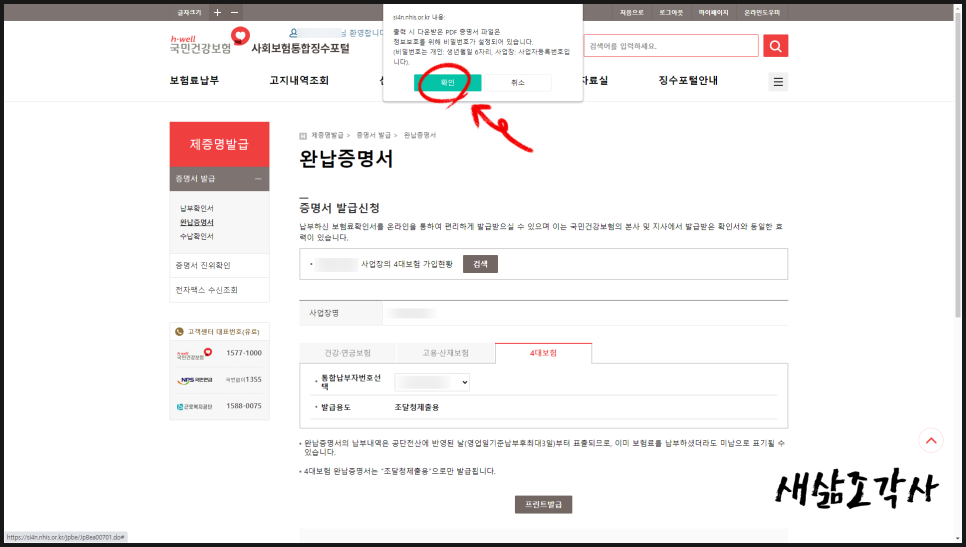Click the scroll-to-top arrow icon
Image resolution: width=966 pixels, height=547 pixels.
pos(931,440)
